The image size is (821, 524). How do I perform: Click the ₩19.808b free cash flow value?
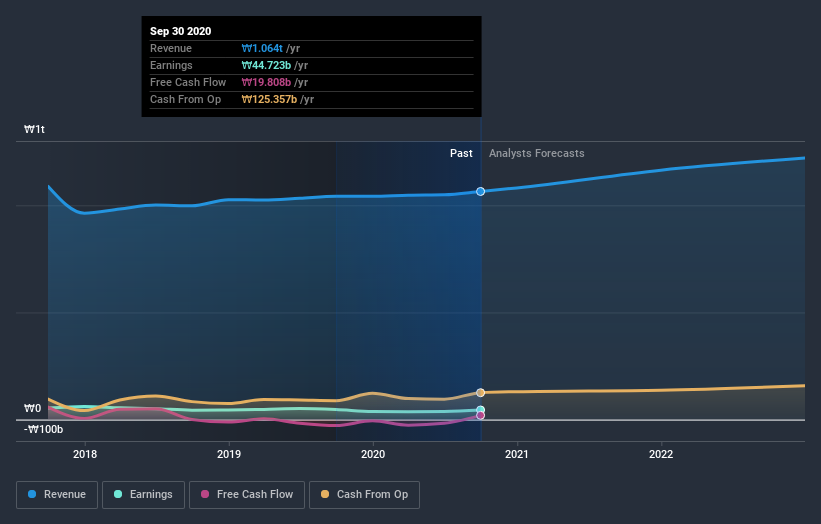267,82
